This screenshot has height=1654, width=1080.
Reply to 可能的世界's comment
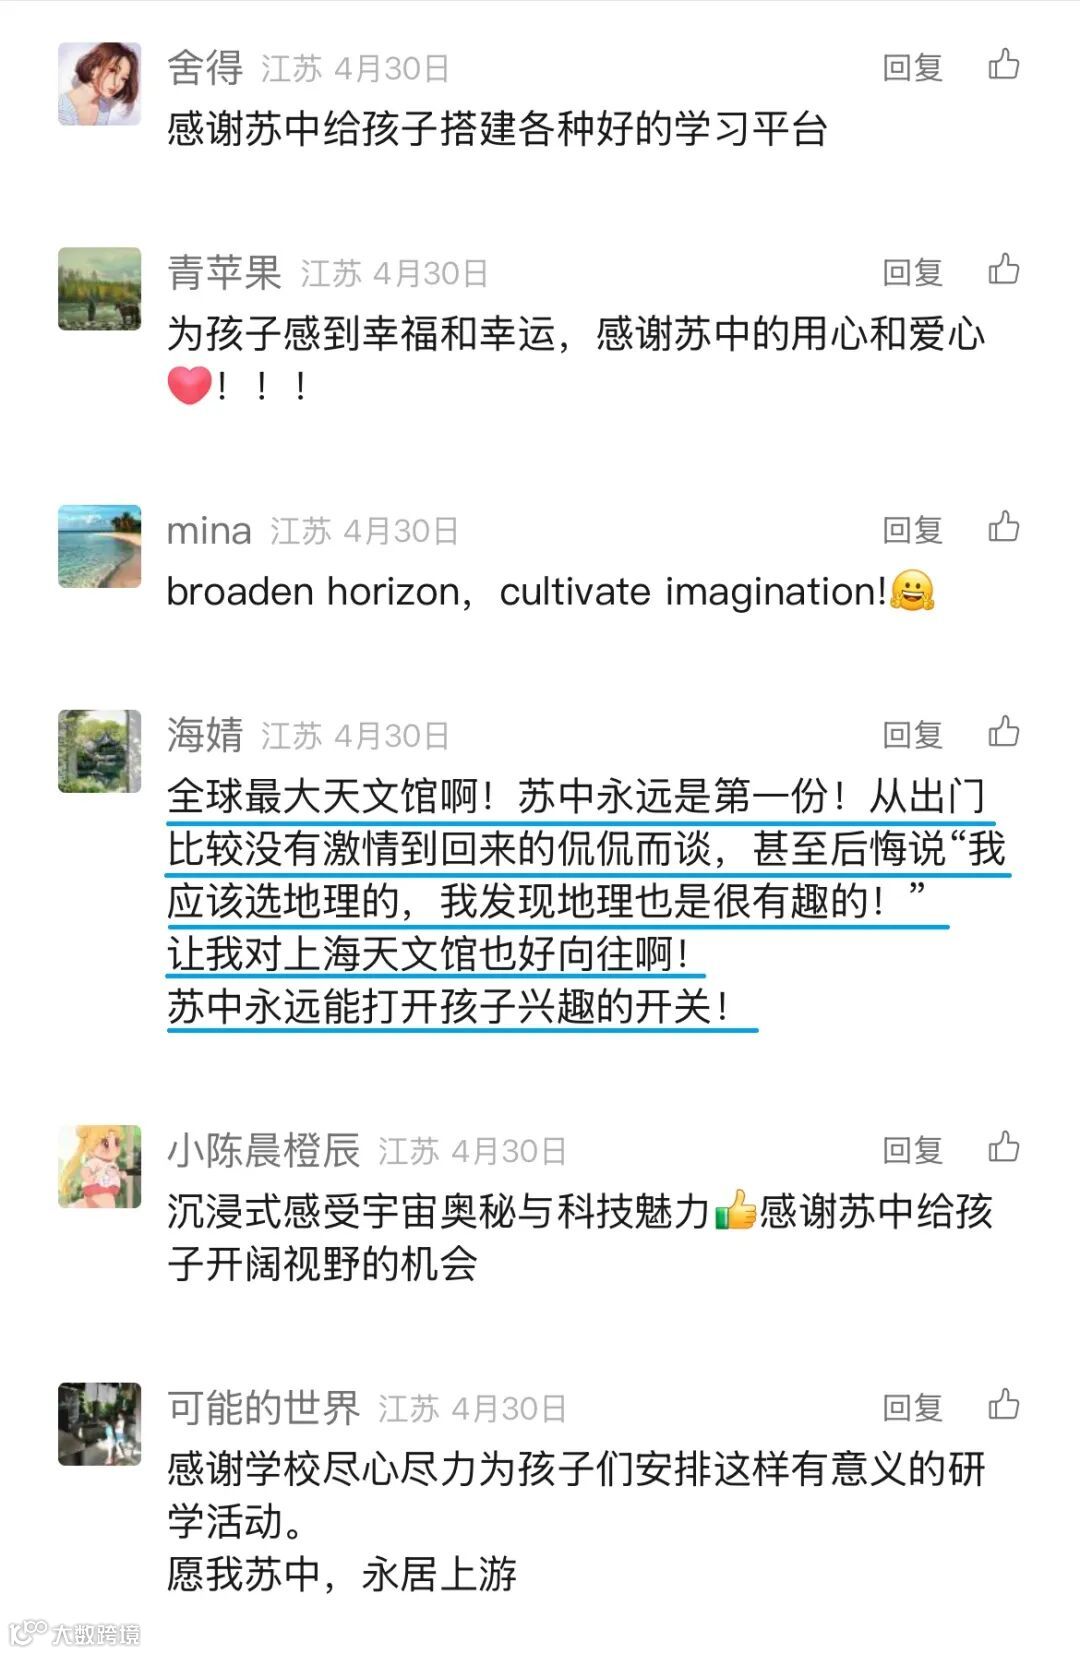912,1408
